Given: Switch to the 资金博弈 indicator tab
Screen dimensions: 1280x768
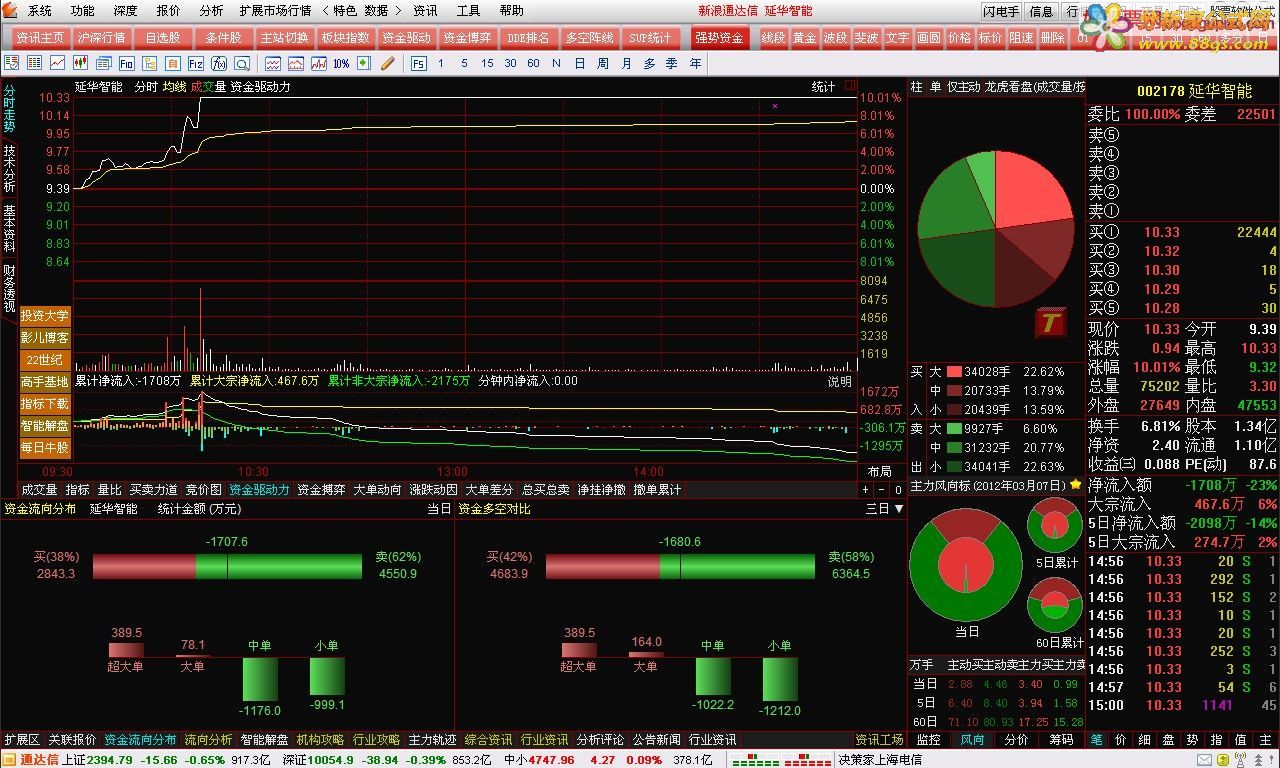Looking at the screenshot, I should [x=321, y=490].
